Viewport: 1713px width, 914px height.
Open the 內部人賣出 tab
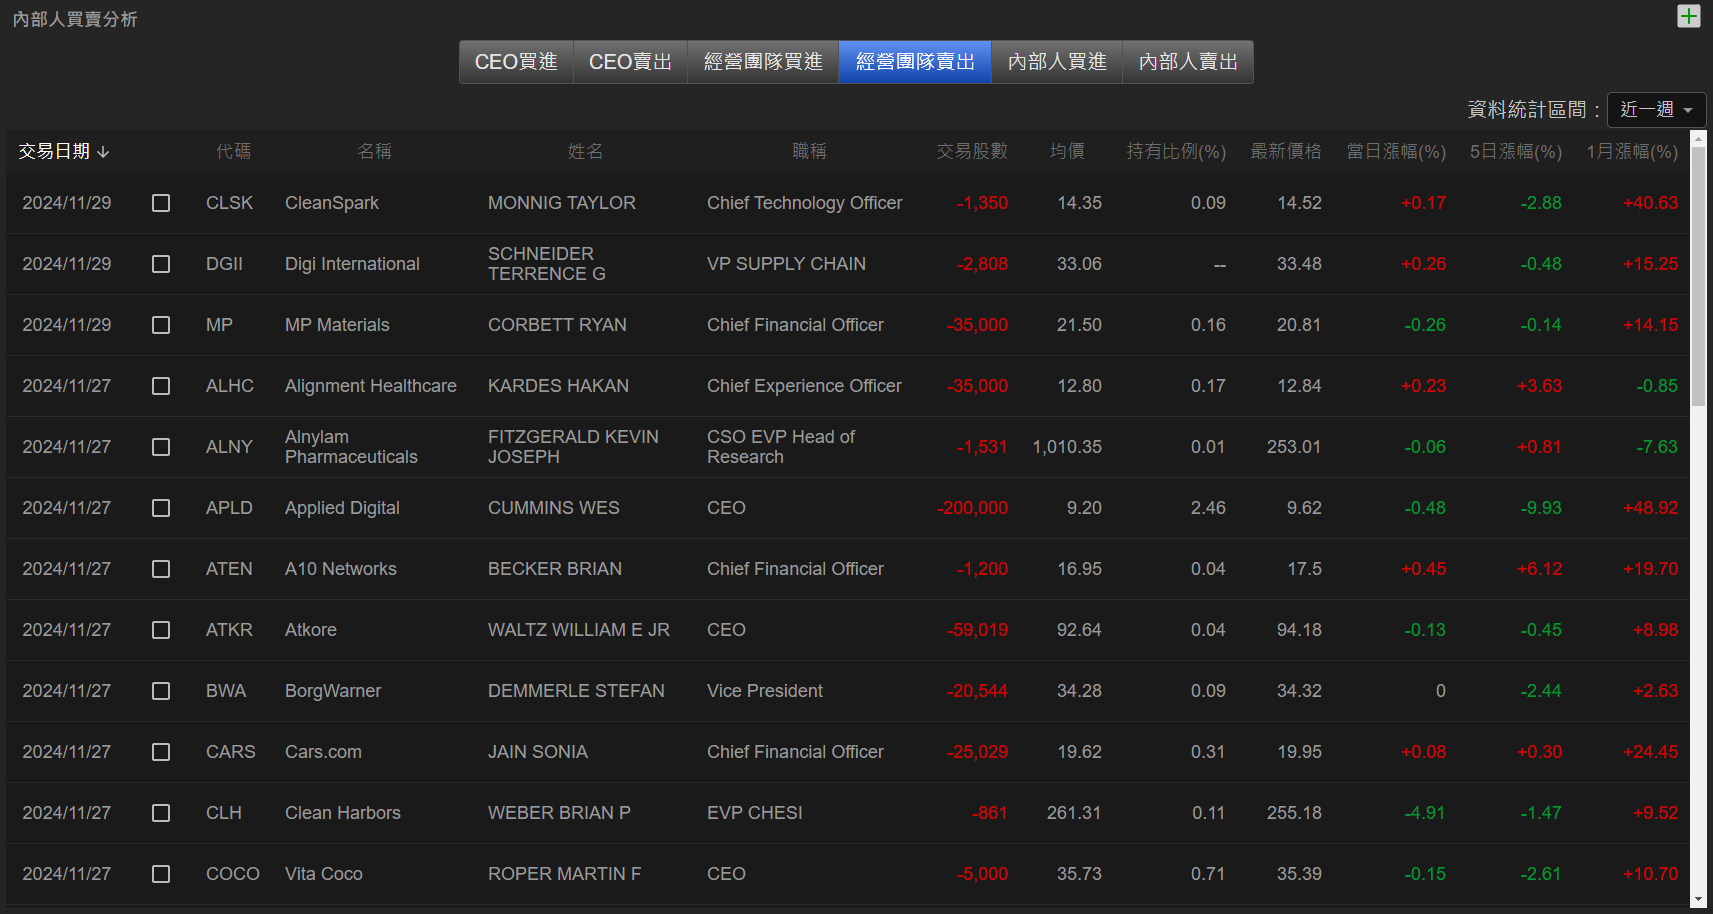tap(1188, 62)
